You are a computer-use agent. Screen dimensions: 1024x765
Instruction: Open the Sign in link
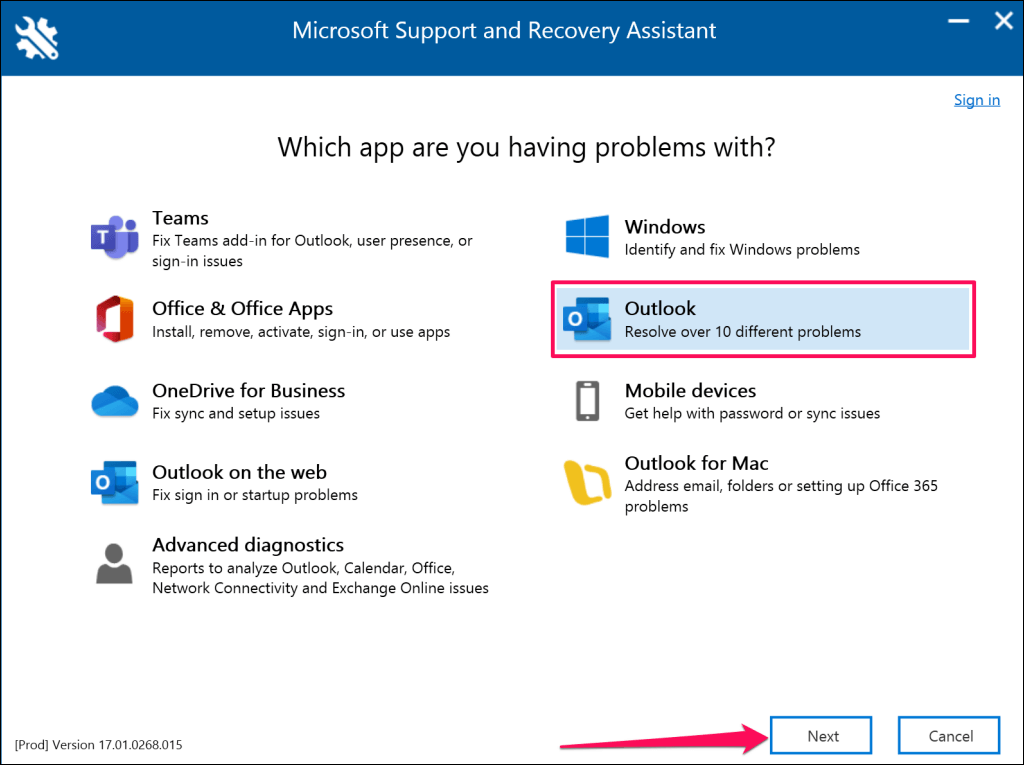click(976, 100)
